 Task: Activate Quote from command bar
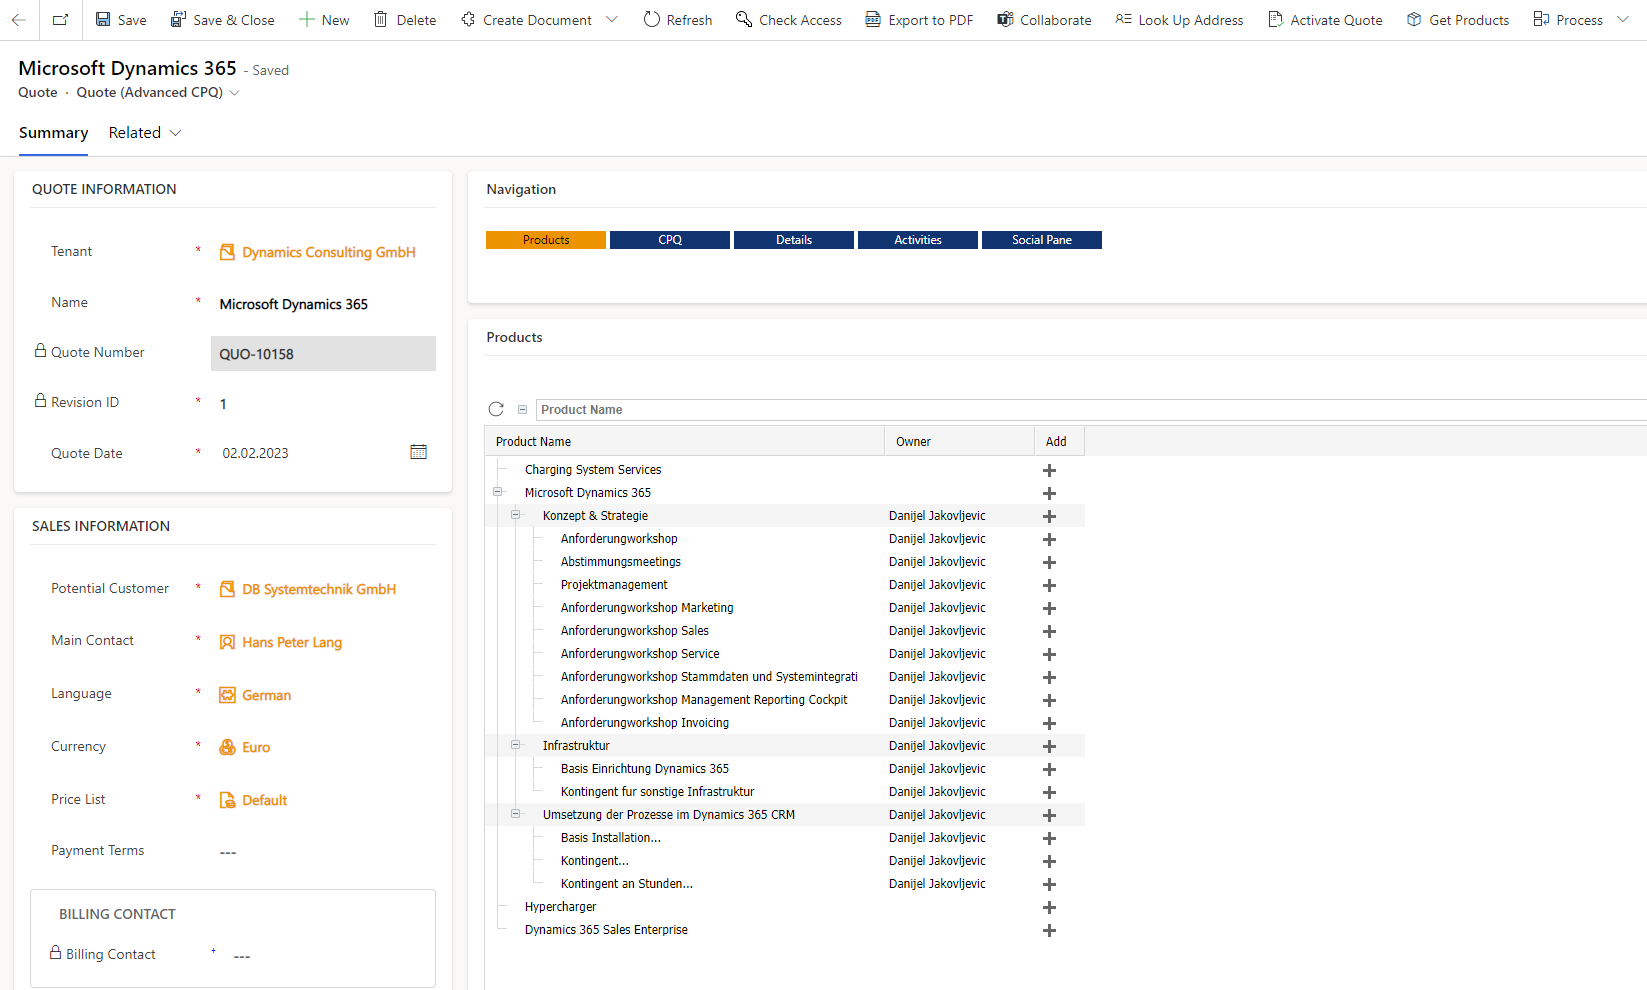(x=1325, y=20)
